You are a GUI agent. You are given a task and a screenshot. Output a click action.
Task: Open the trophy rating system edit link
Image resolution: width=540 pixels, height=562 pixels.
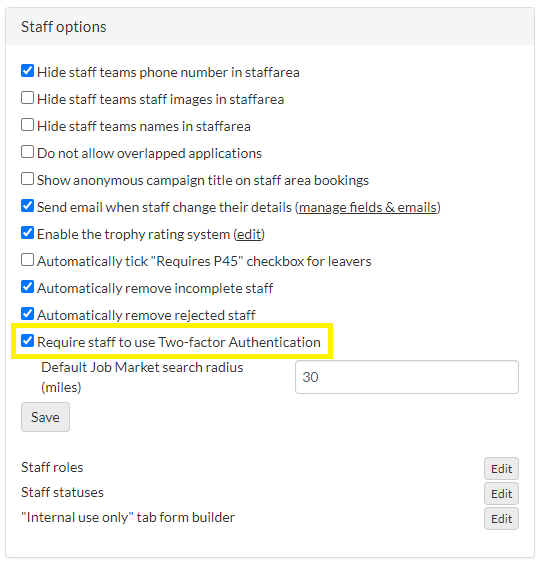(x=249, y=234)
